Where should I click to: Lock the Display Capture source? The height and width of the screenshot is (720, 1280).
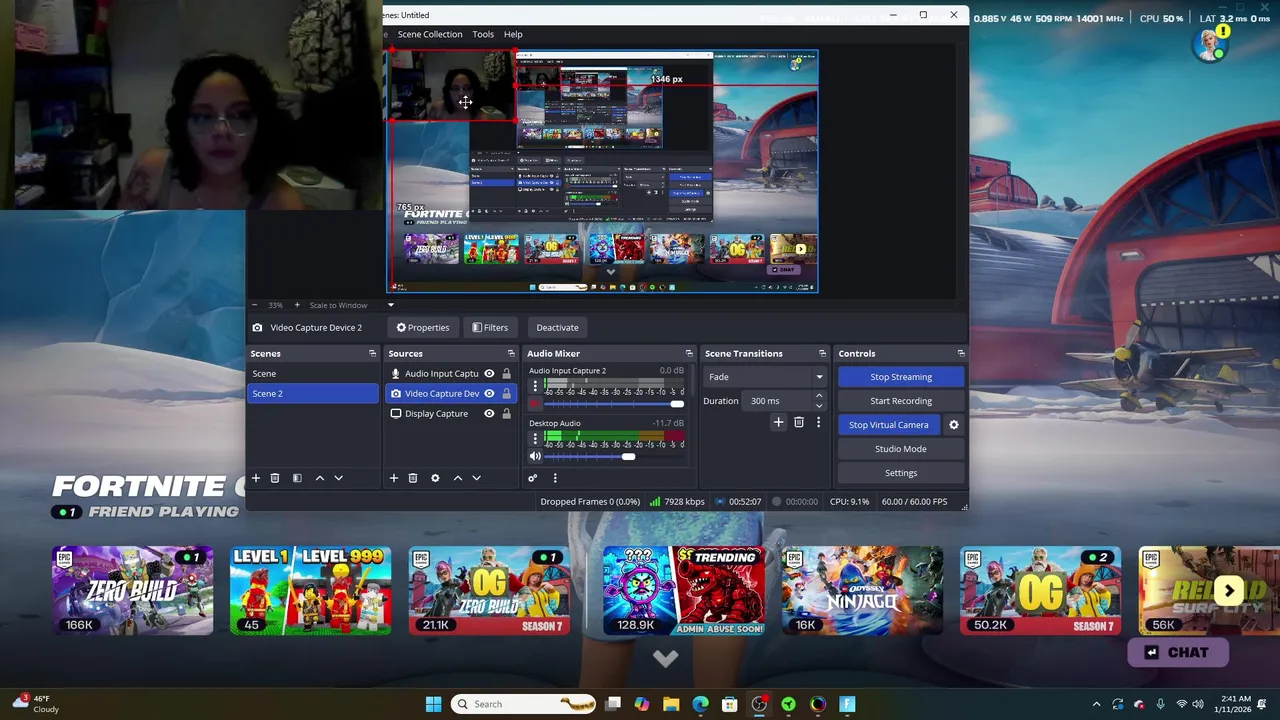pos(506,413)
